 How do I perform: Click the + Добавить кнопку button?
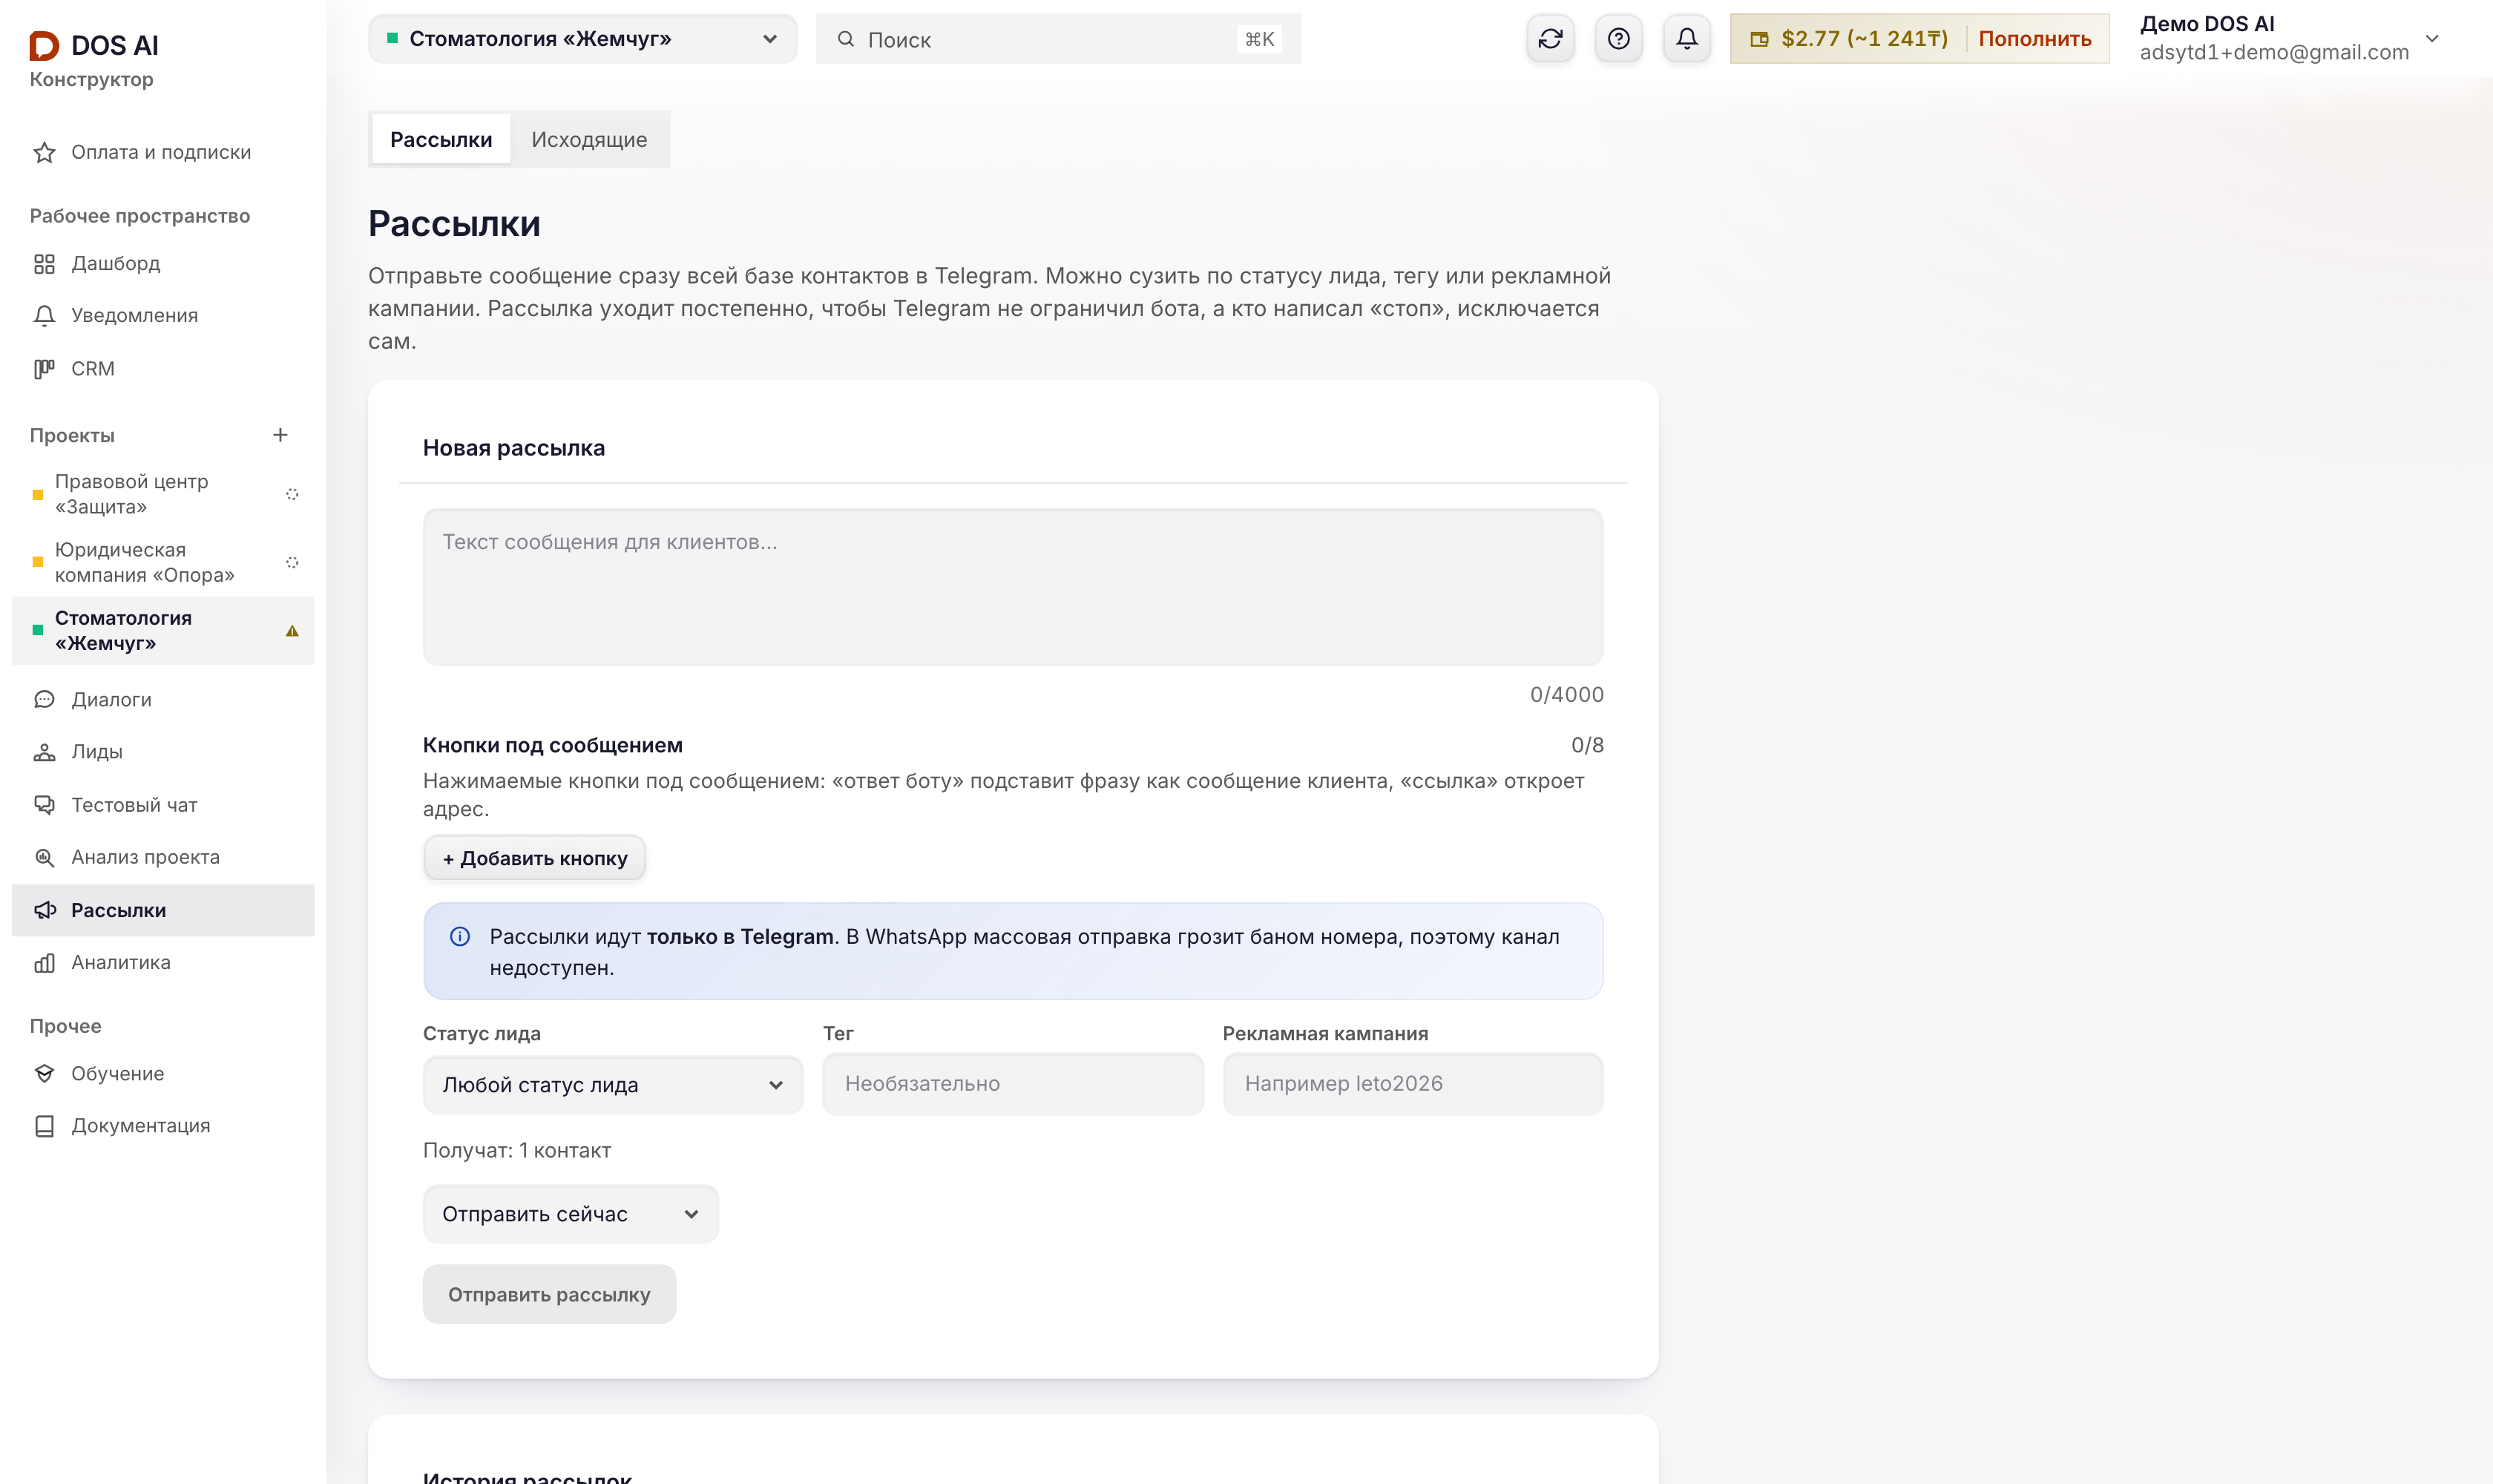[534, 858]
